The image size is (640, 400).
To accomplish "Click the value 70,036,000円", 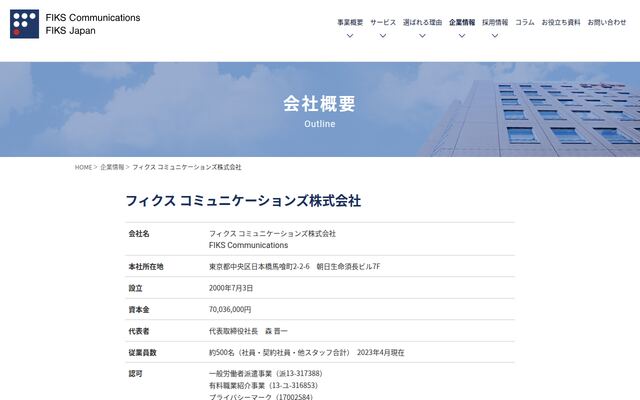I will coord(230,310).
